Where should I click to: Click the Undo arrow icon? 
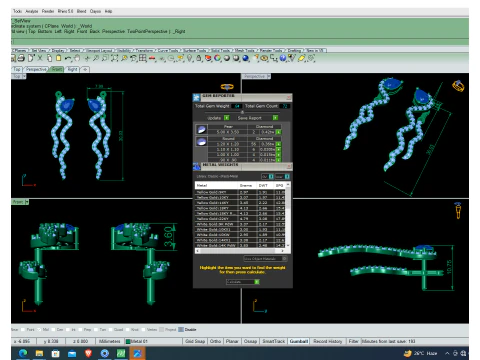click(x=68, y=58)
